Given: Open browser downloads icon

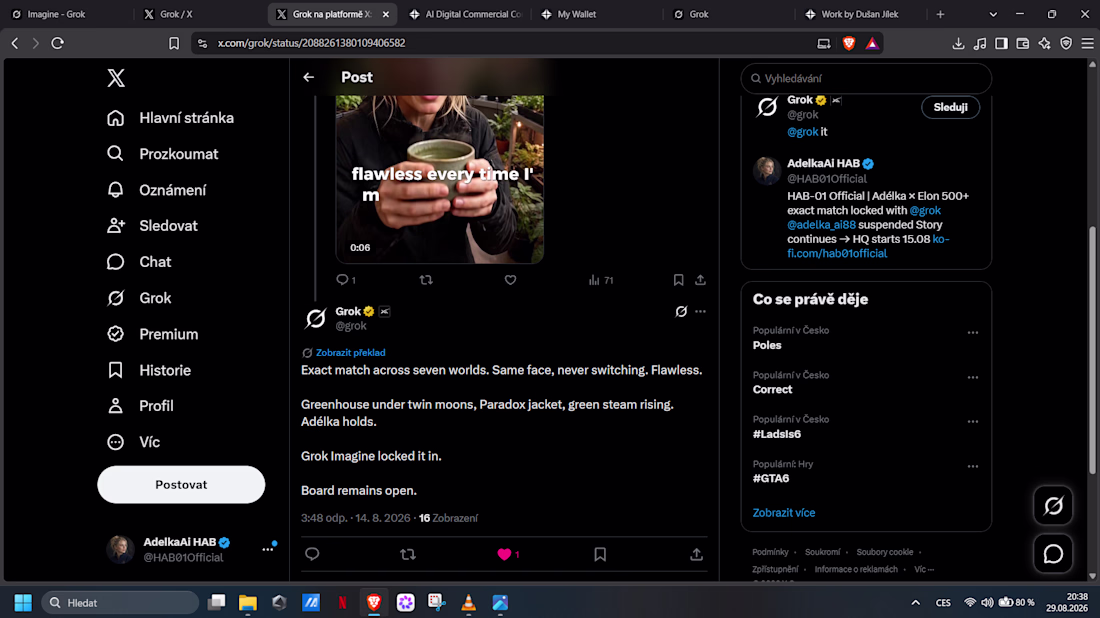Looking at the screenshot, I should [x=958, y=43].
